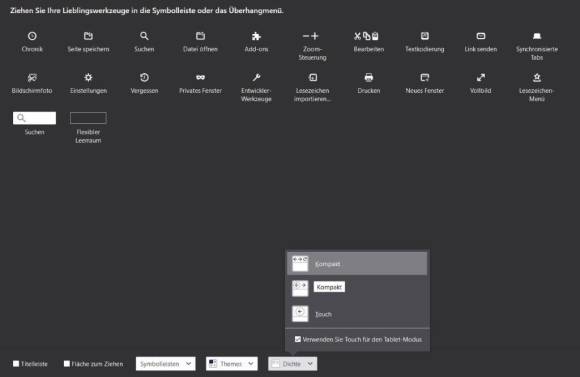Open the Symbolleisten dropdown
580x377 pixels.
[165, 364]
